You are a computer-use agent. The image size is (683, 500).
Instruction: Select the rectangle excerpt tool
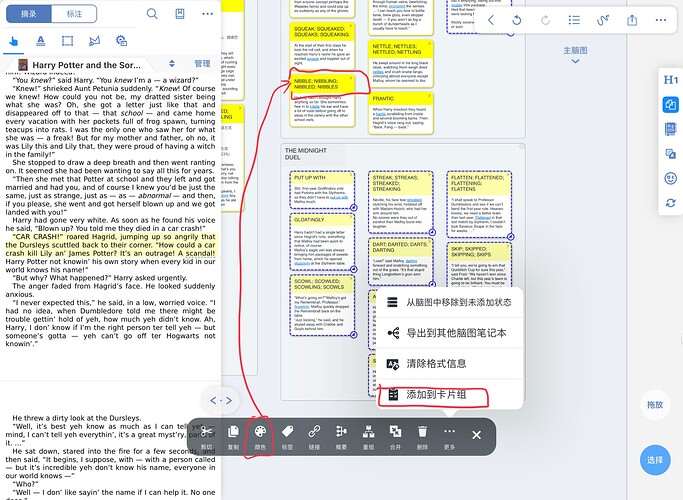pyautogui.click(x=68, y=41)
